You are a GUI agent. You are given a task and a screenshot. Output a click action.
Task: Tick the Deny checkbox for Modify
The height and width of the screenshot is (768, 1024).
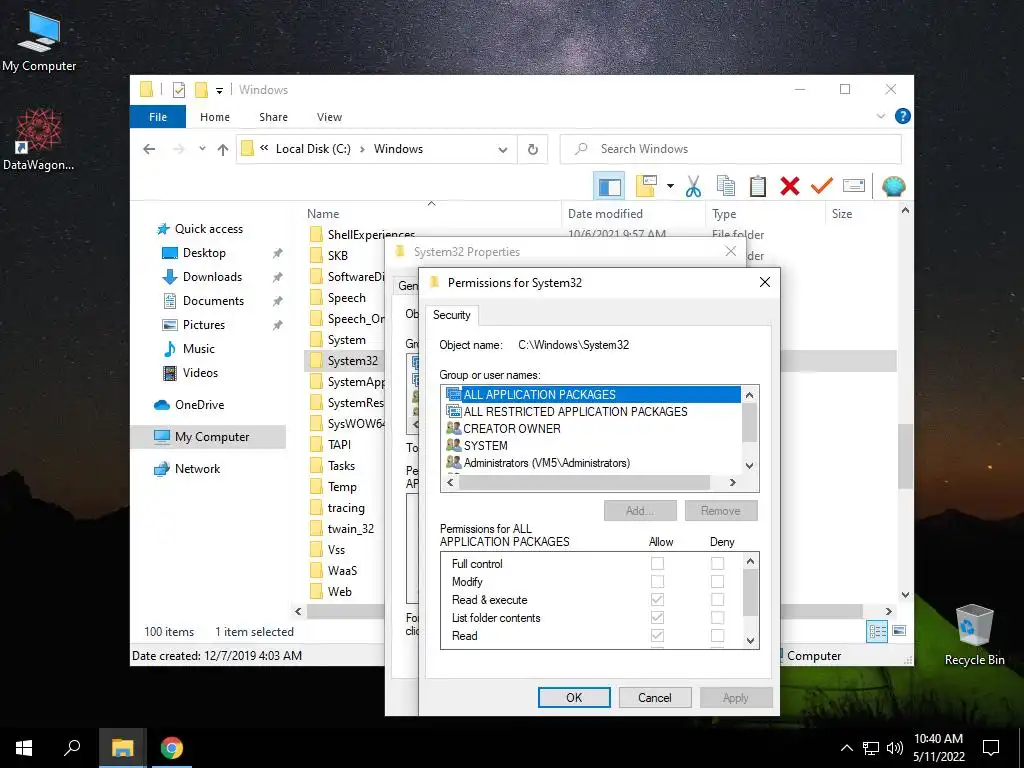[x=717, y=581]
